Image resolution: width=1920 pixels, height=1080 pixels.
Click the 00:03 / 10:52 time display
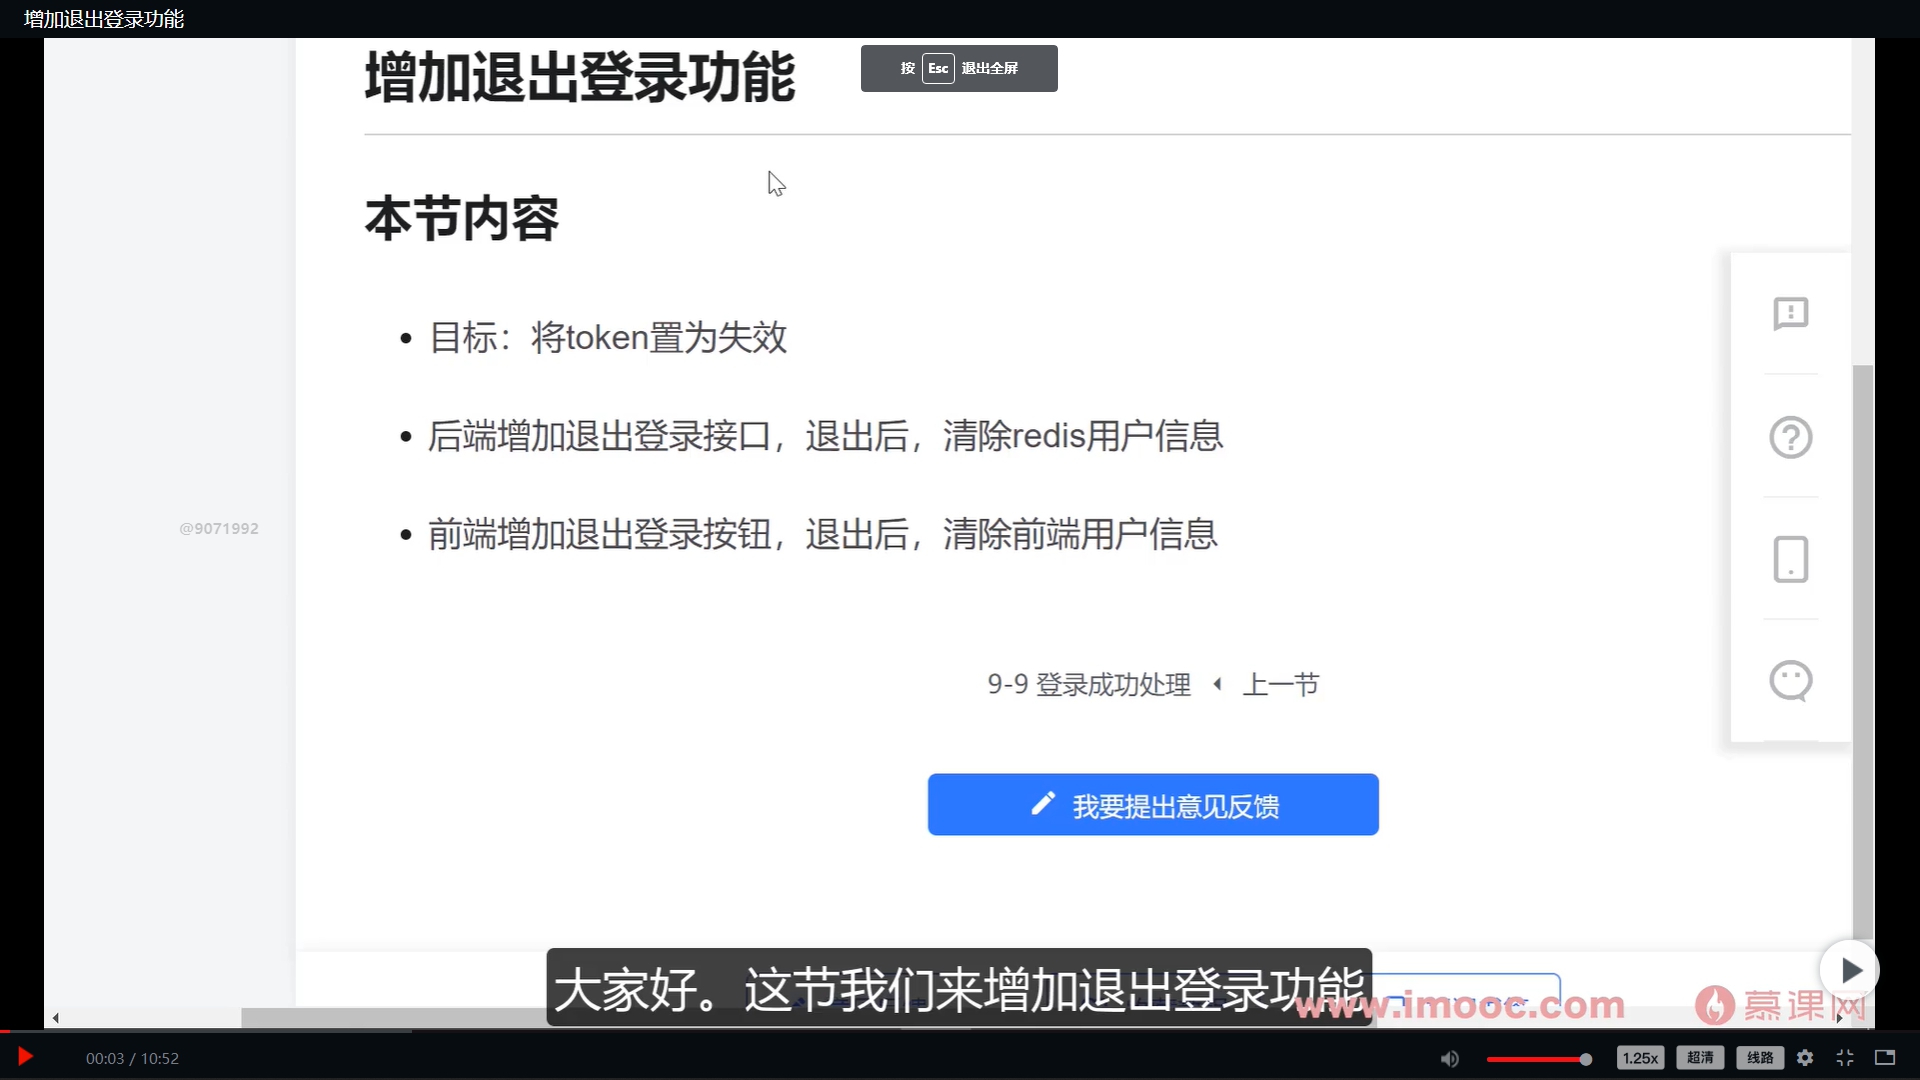click(132, 1057)
